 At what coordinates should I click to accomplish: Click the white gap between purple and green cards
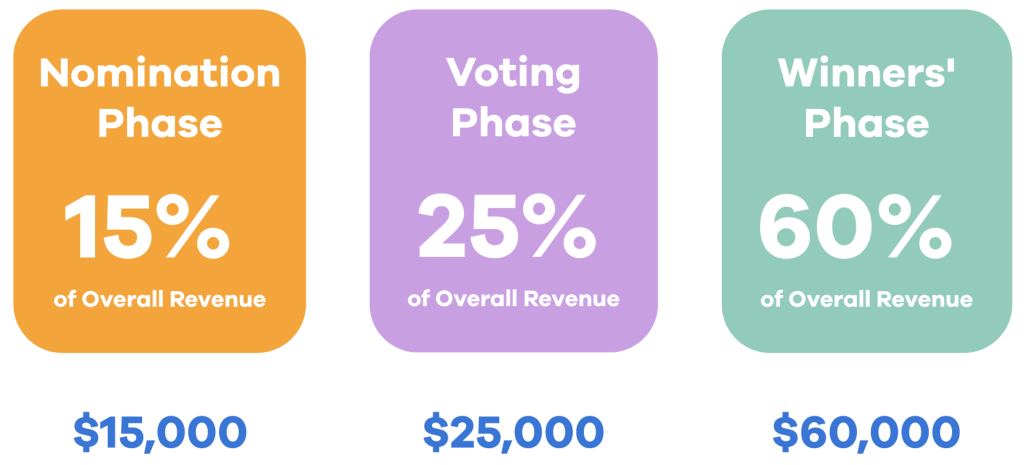(690, 180)
